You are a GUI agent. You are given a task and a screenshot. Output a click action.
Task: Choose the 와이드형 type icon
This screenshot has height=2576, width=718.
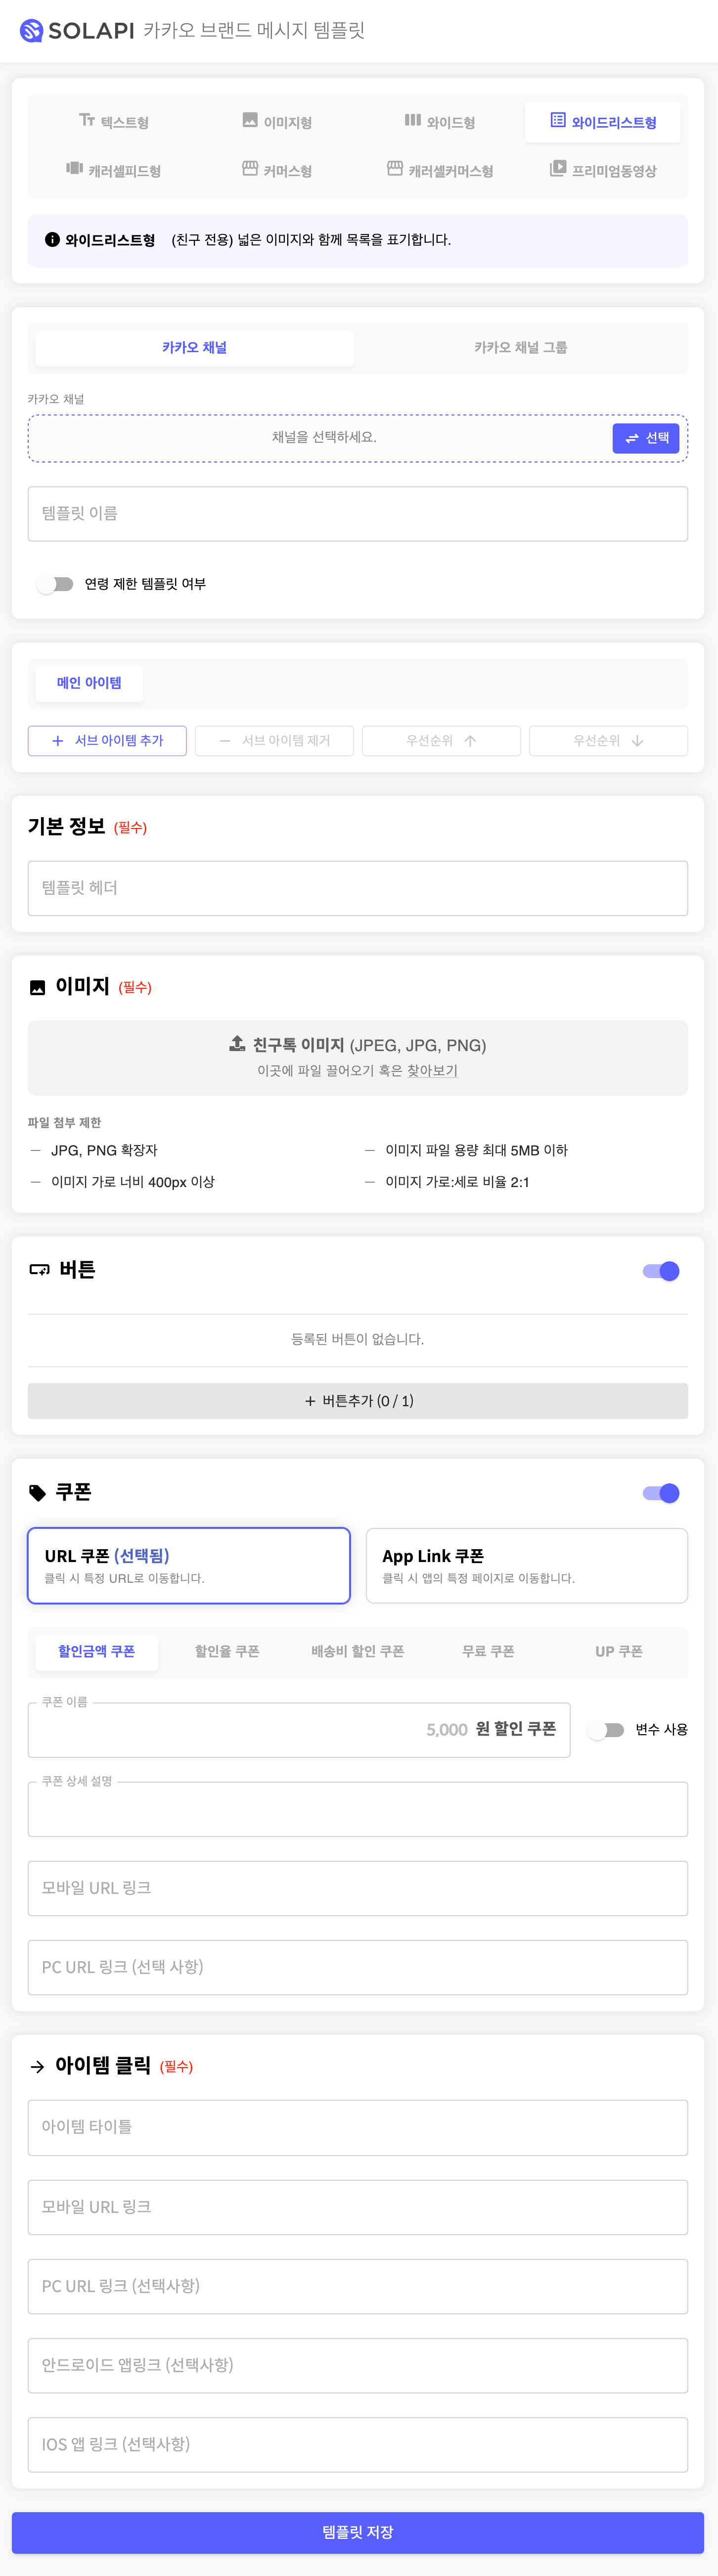[413, 120]
